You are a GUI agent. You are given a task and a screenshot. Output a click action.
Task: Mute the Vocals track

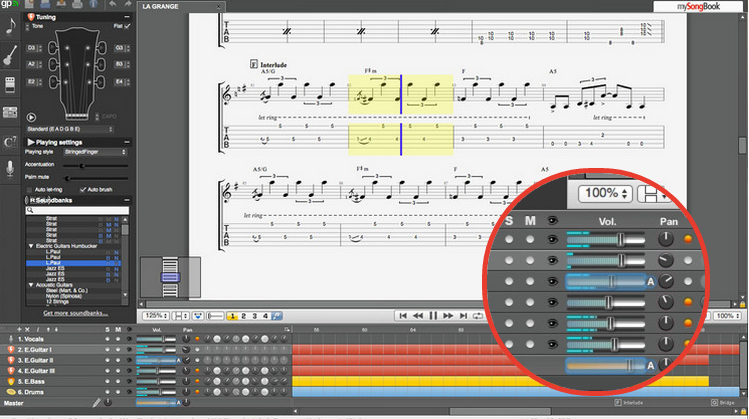coord(117,338)
